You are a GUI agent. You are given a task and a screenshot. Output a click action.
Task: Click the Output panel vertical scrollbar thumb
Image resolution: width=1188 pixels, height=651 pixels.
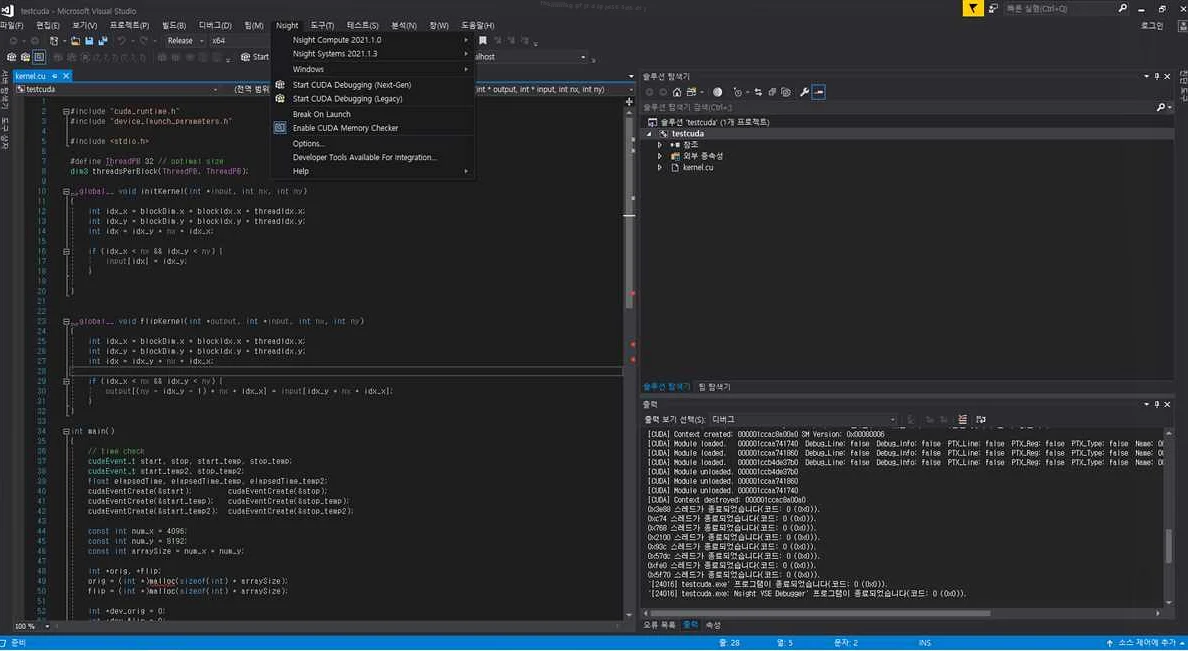[1167, 545]
